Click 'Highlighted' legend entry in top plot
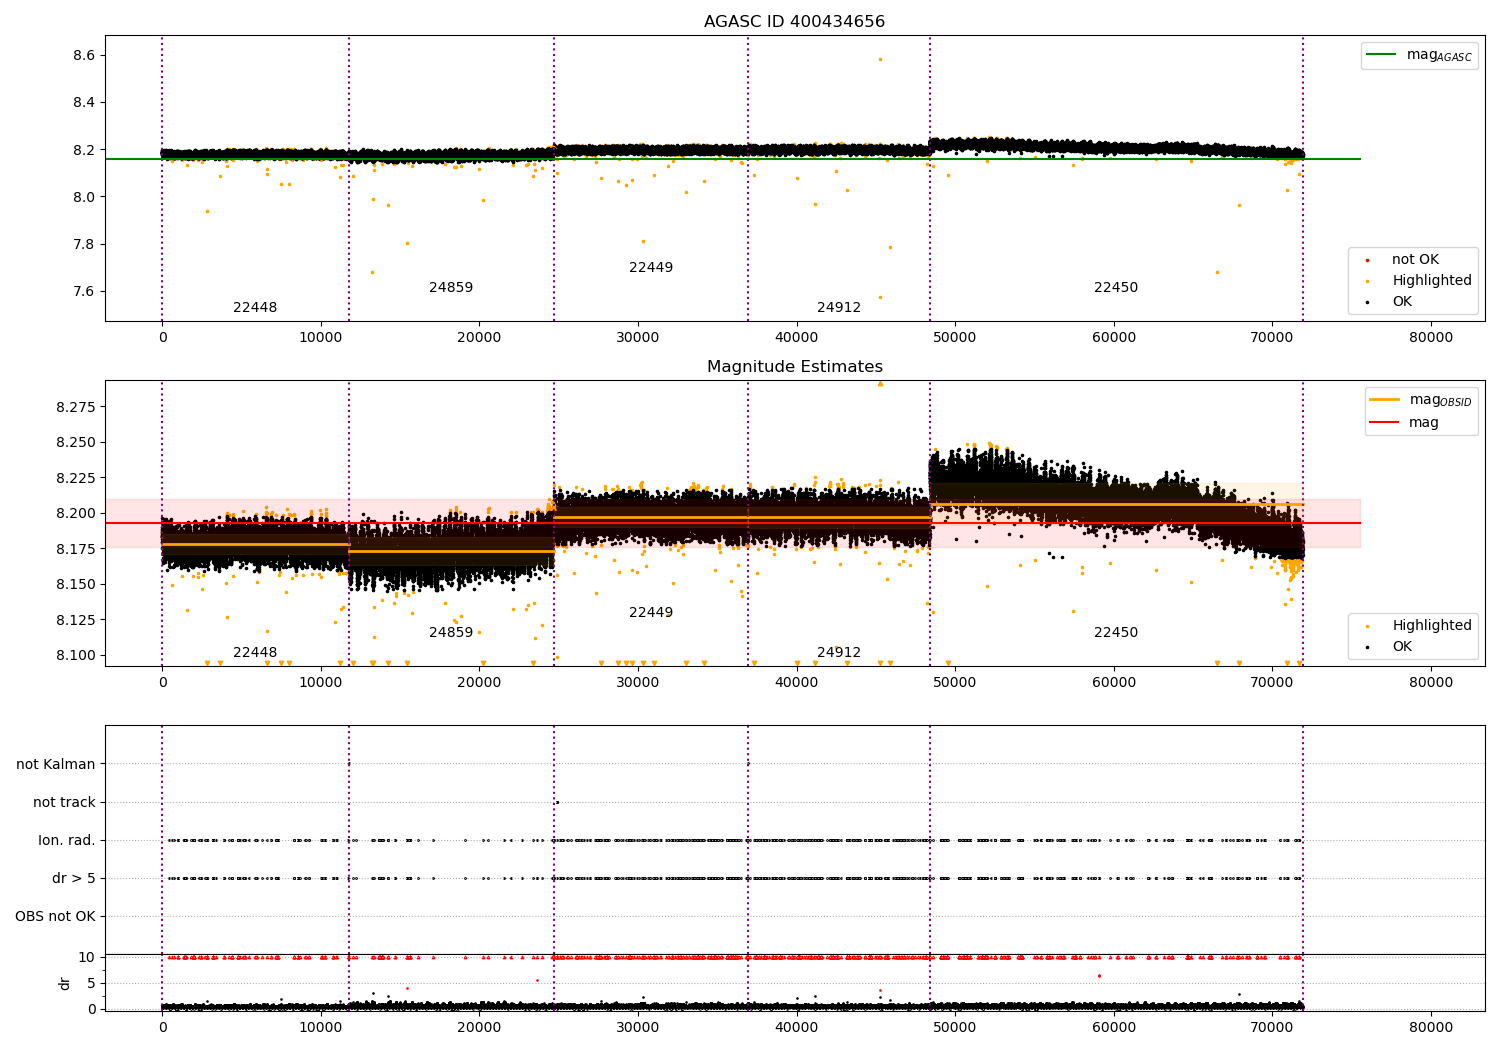Screen dimensions: 1500x1050 pos(1419,281)
